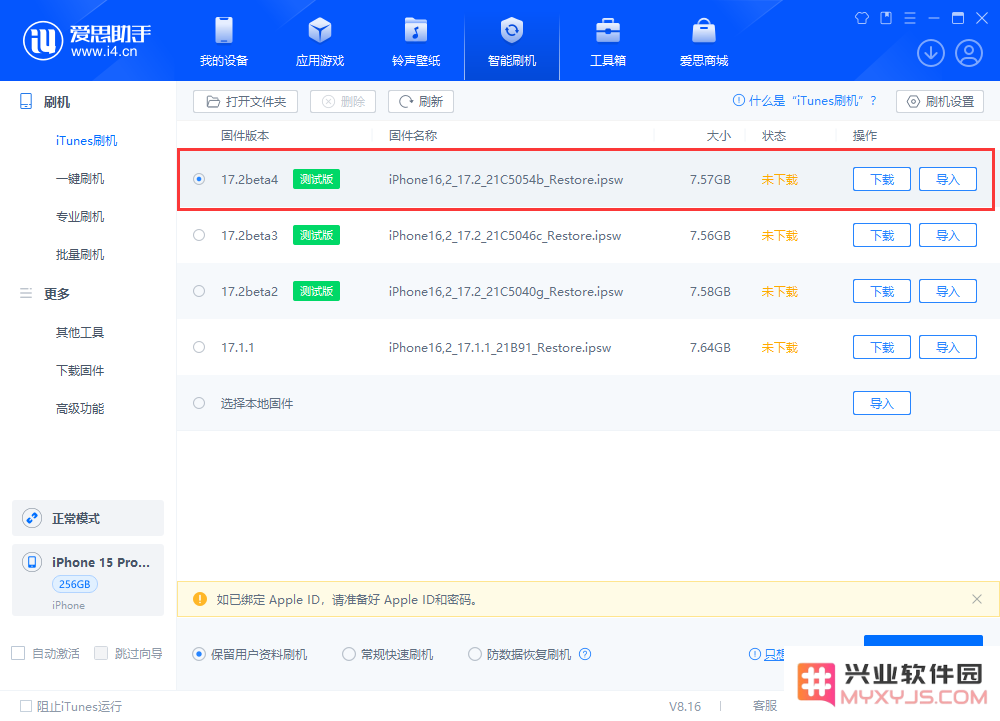
Task: Import 17.2beta2 firmware file
Action: point(948,291)
